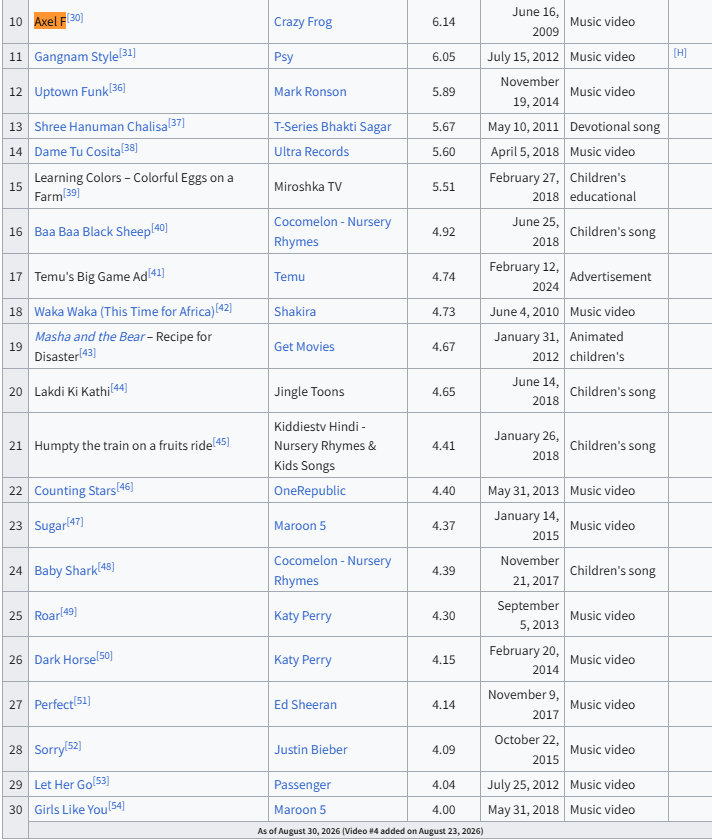Open Katy Perry link in Roar row
712x840 pixels.
pyautogui.click(x=303, y=616)
